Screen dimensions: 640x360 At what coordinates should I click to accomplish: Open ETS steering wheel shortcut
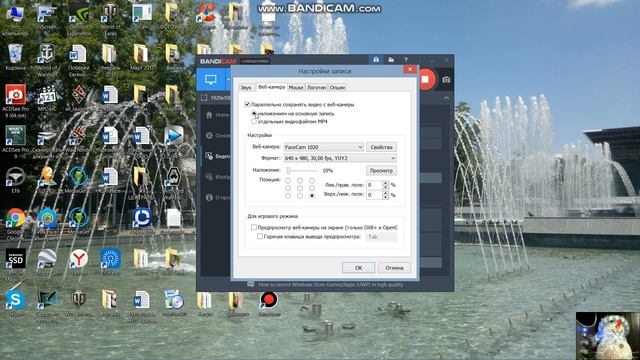point(15,177)
